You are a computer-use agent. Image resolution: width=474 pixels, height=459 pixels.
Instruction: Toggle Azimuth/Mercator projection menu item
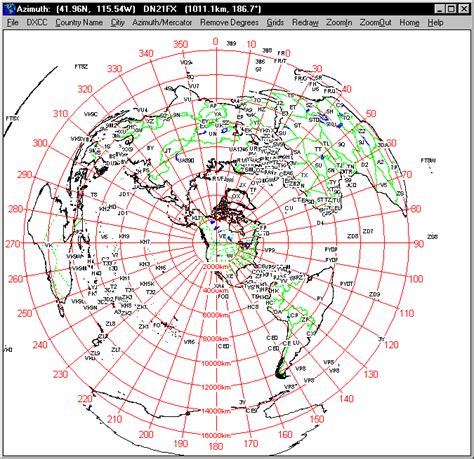[162, 23]
